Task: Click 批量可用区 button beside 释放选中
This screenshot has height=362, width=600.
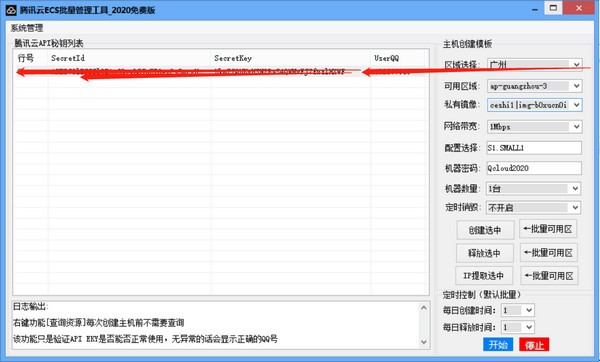Action: 549,253
